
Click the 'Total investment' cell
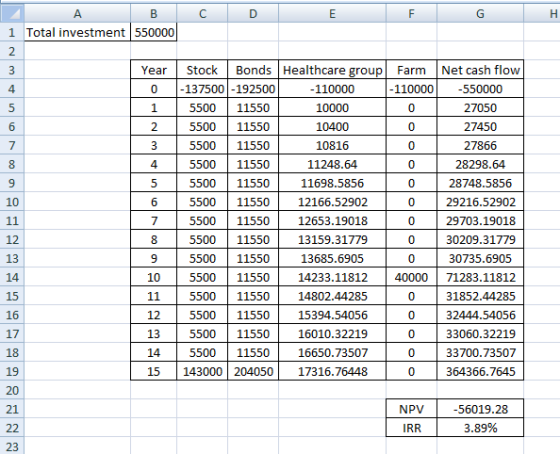point(77,32)
